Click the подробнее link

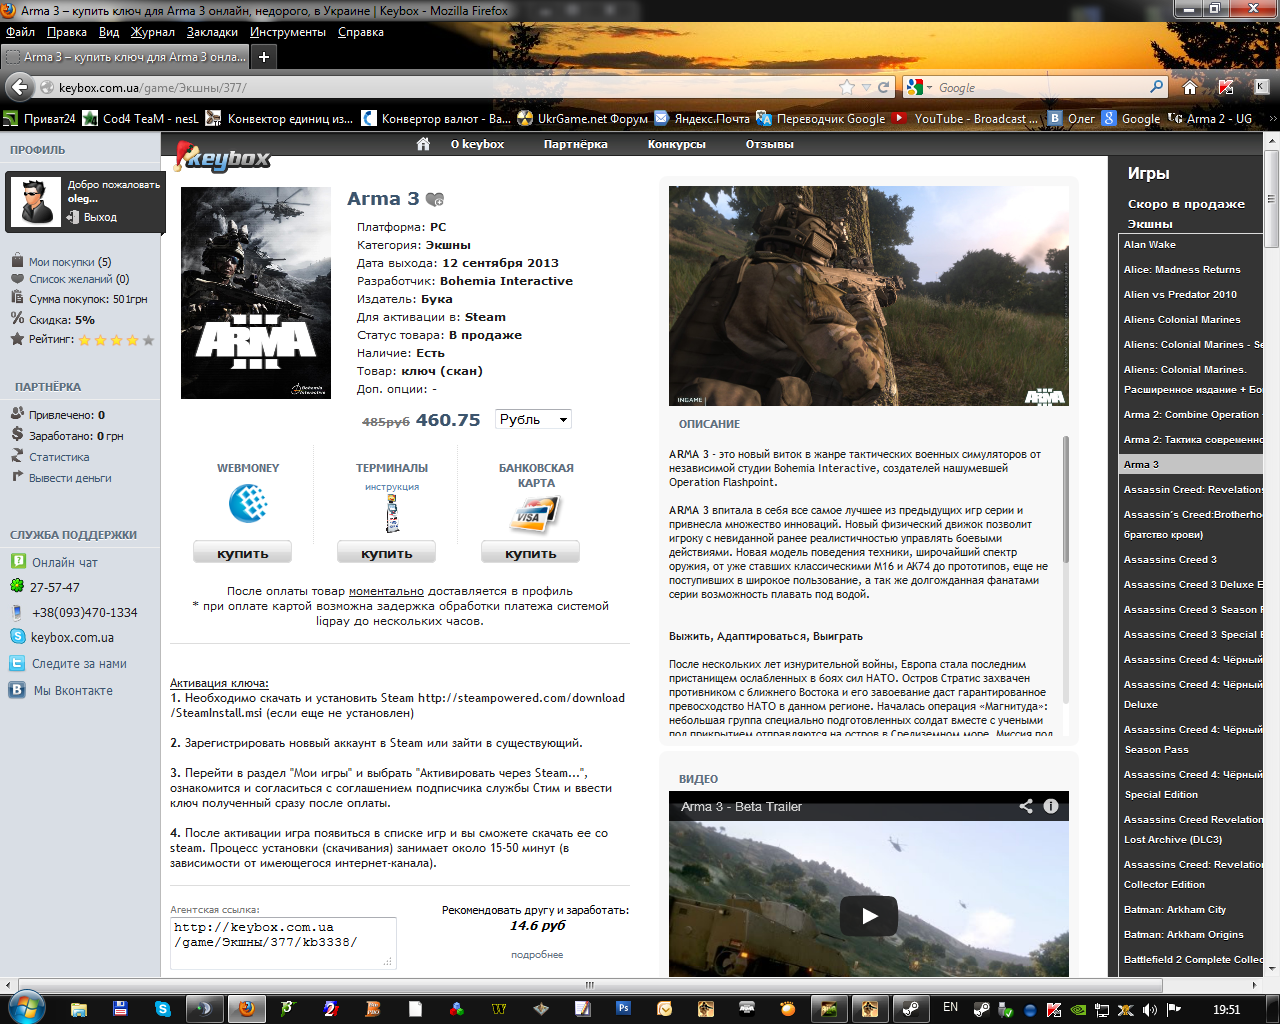click(537, 955)
